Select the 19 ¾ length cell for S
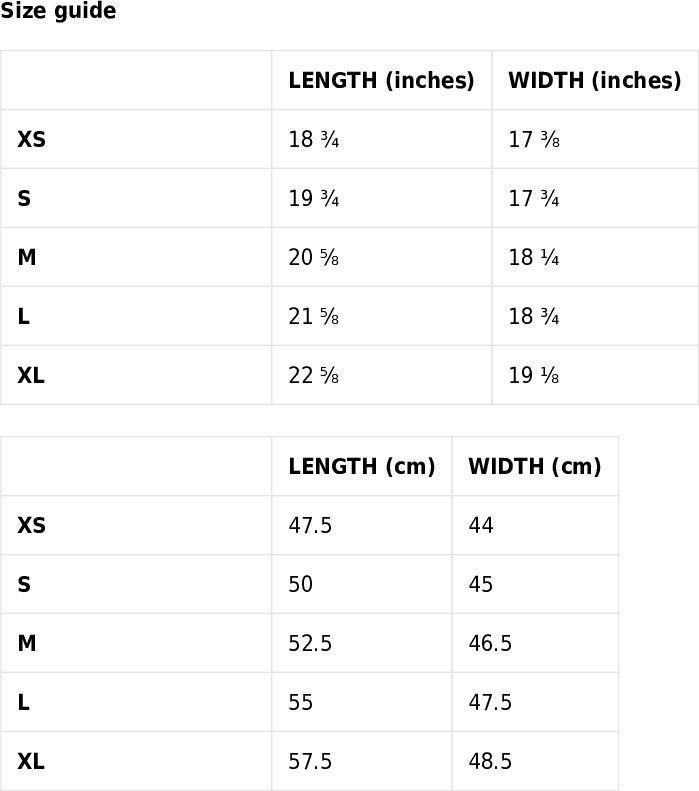Screen dimensions: 699x791 (x=381, y=198)
